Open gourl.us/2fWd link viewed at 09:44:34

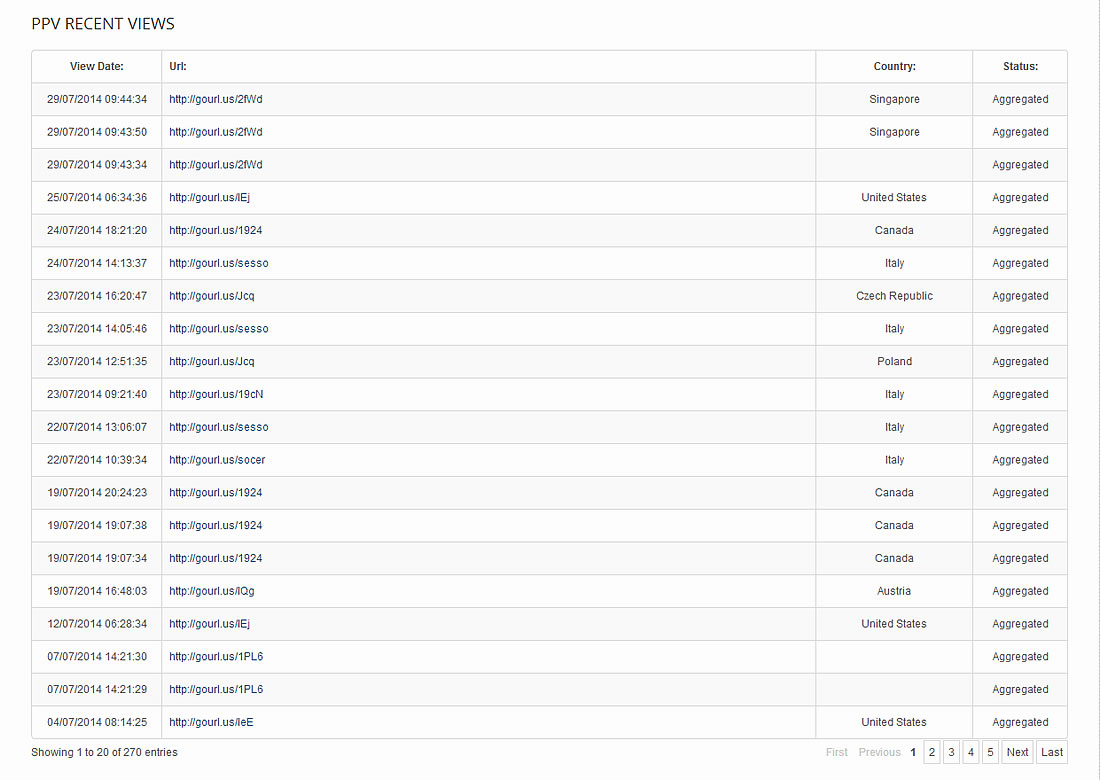(216, 99)
